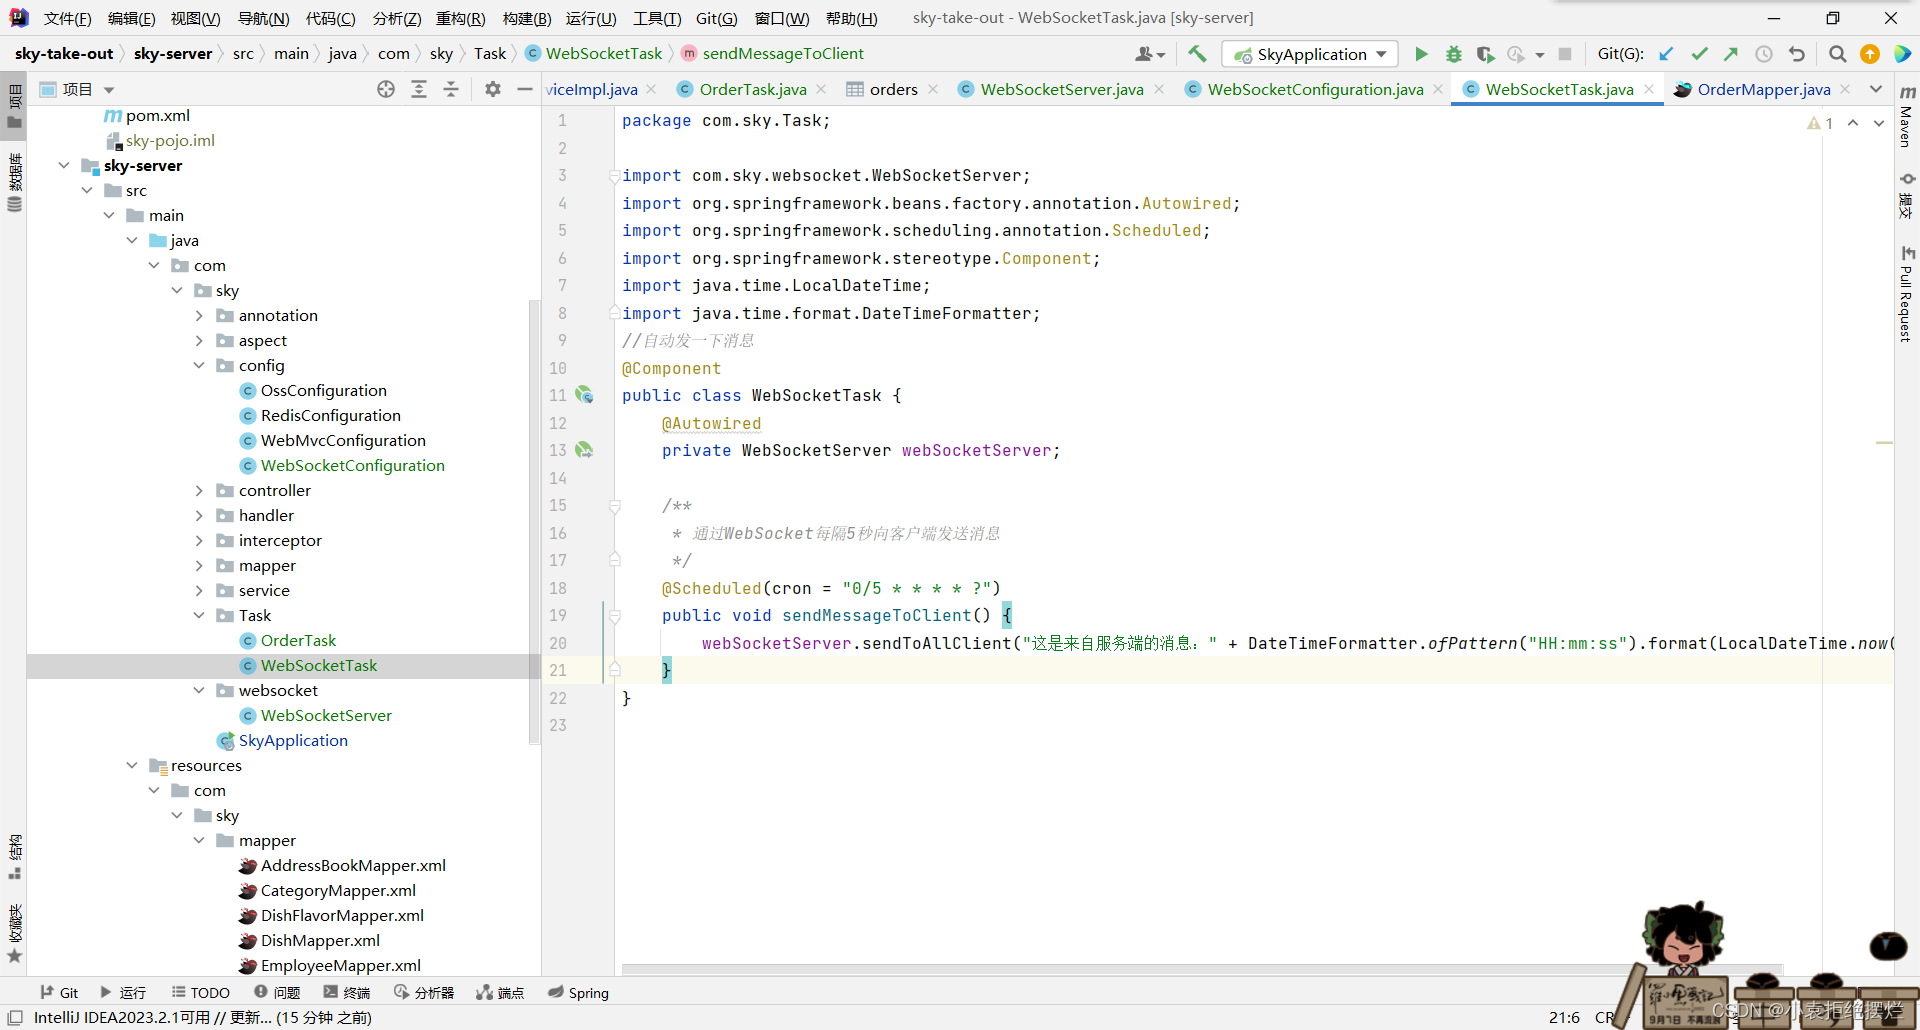The width and height of the screenshot is (1920, 1030).
Task: Show the hidden editor tabs dropdown
Action: (1877, 89)
